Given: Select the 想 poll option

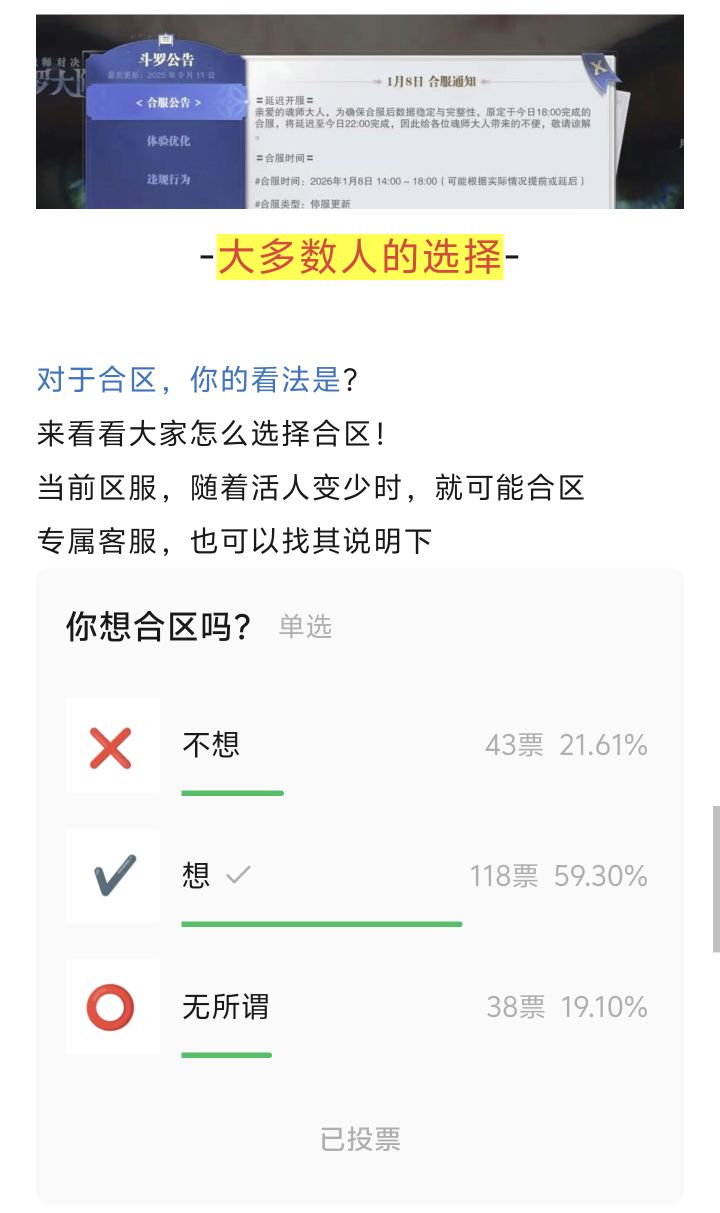Looking at the screenshot, I should 360,877.
